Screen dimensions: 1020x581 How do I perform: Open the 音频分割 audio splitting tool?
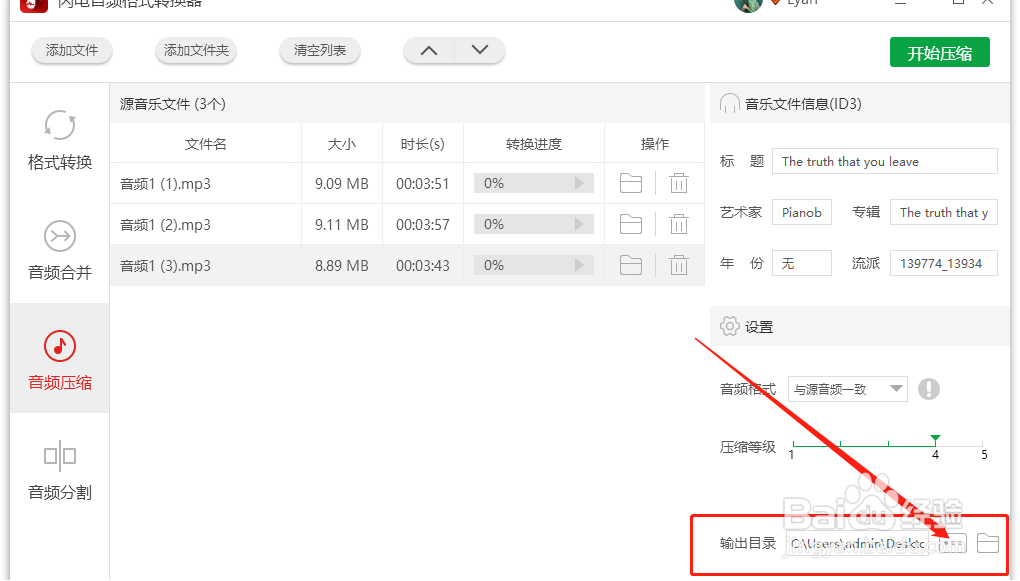coord(59,465)
